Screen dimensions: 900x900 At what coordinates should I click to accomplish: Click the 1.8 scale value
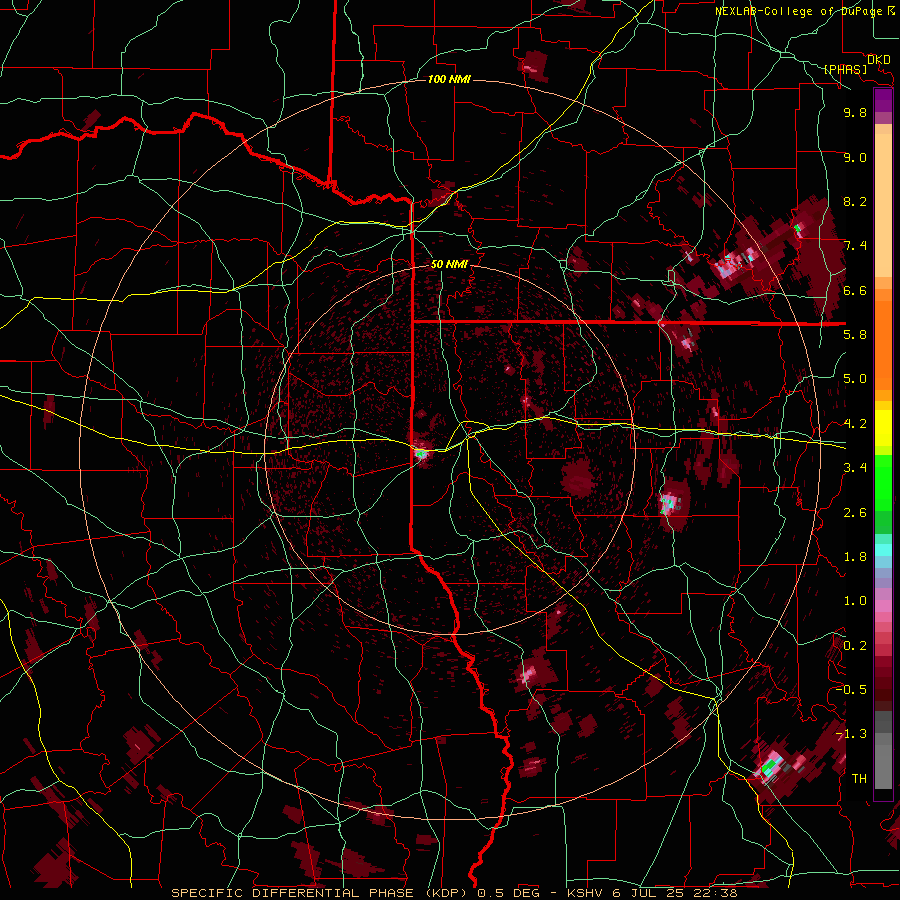click(x=855, y=557)
